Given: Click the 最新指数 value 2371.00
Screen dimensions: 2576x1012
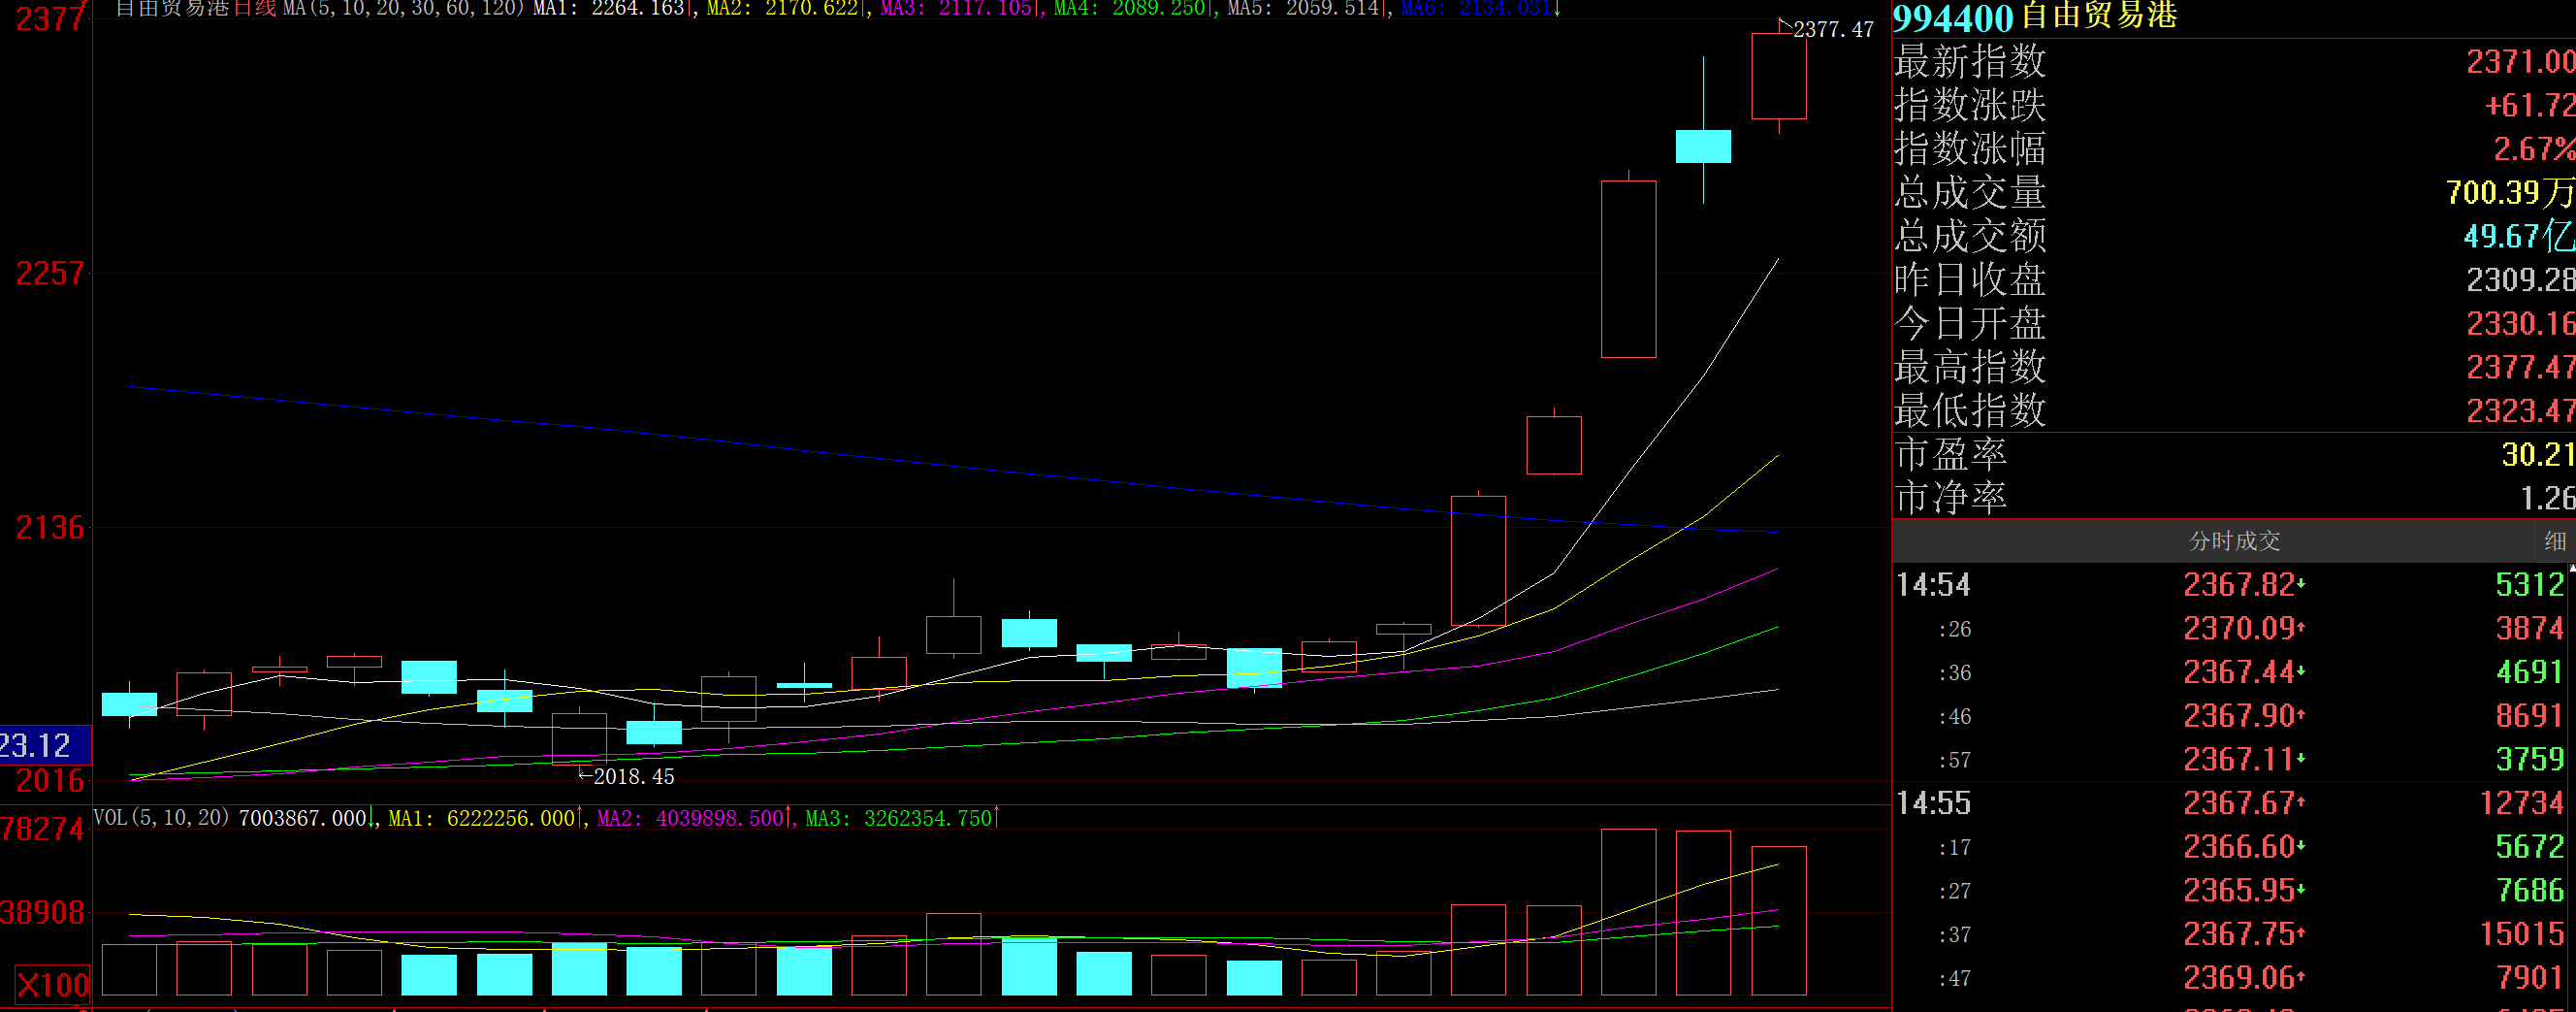Looking at the screenshot, I should [2518, 62].
